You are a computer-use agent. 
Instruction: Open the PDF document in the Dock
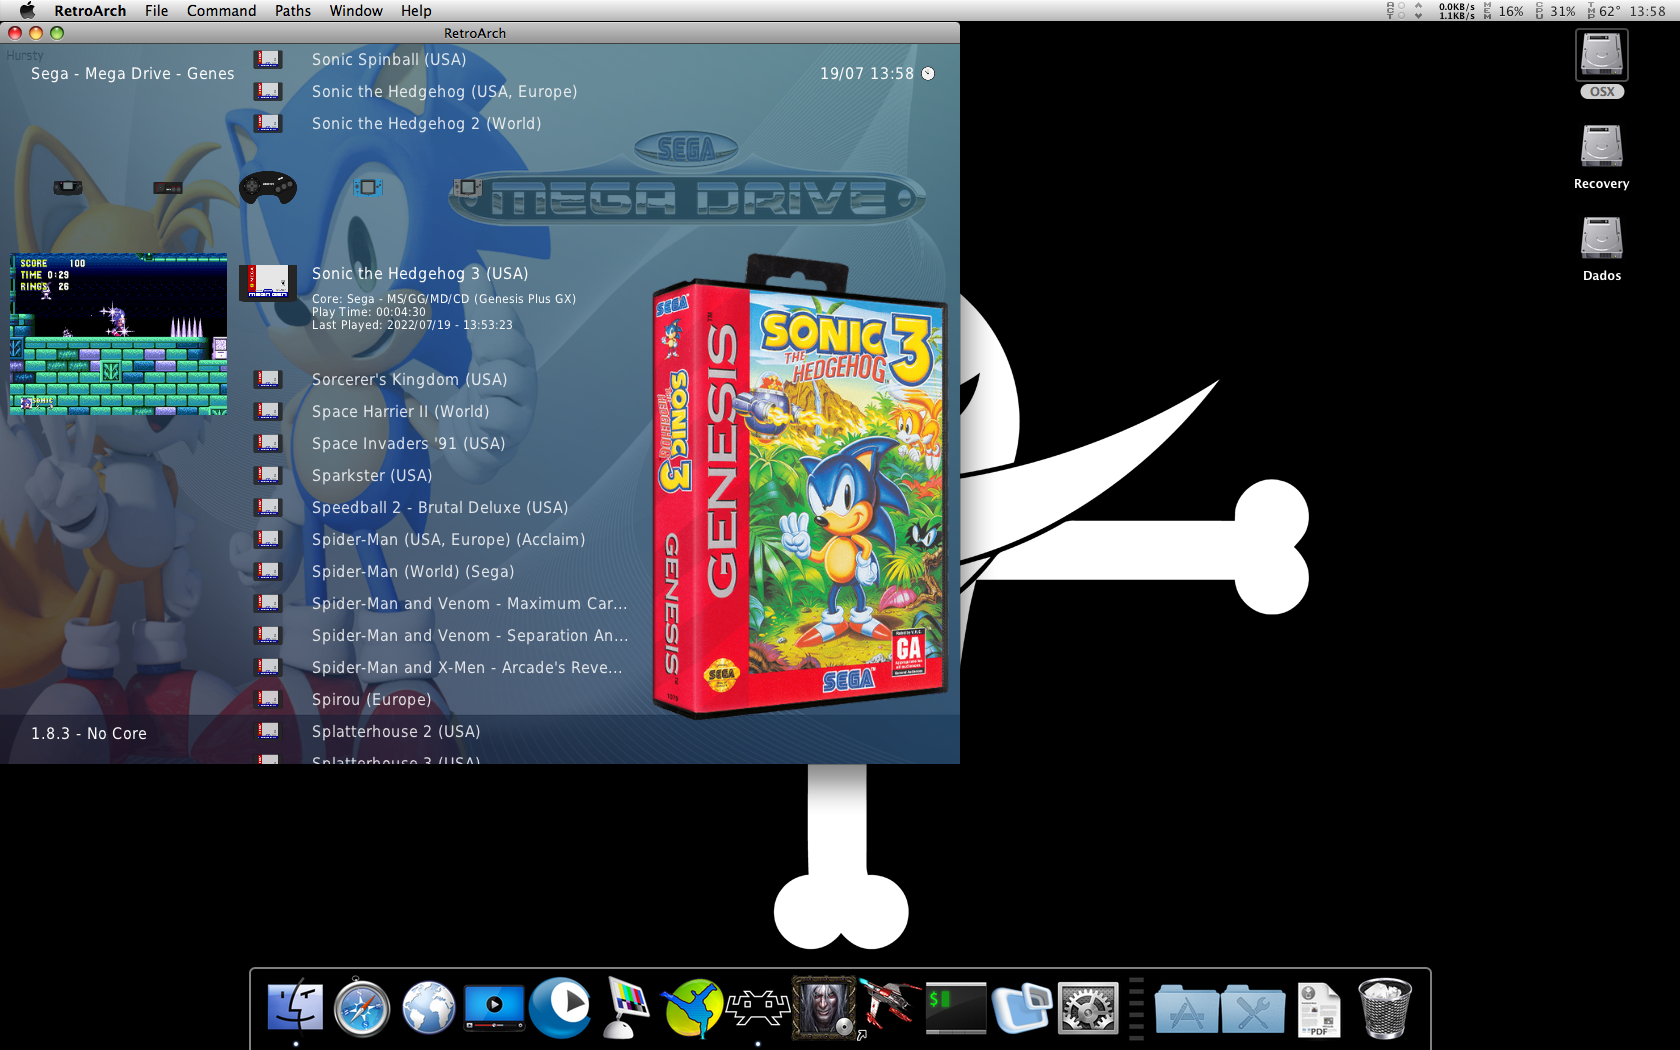pyautogui.click(x=1318, y=1009)
